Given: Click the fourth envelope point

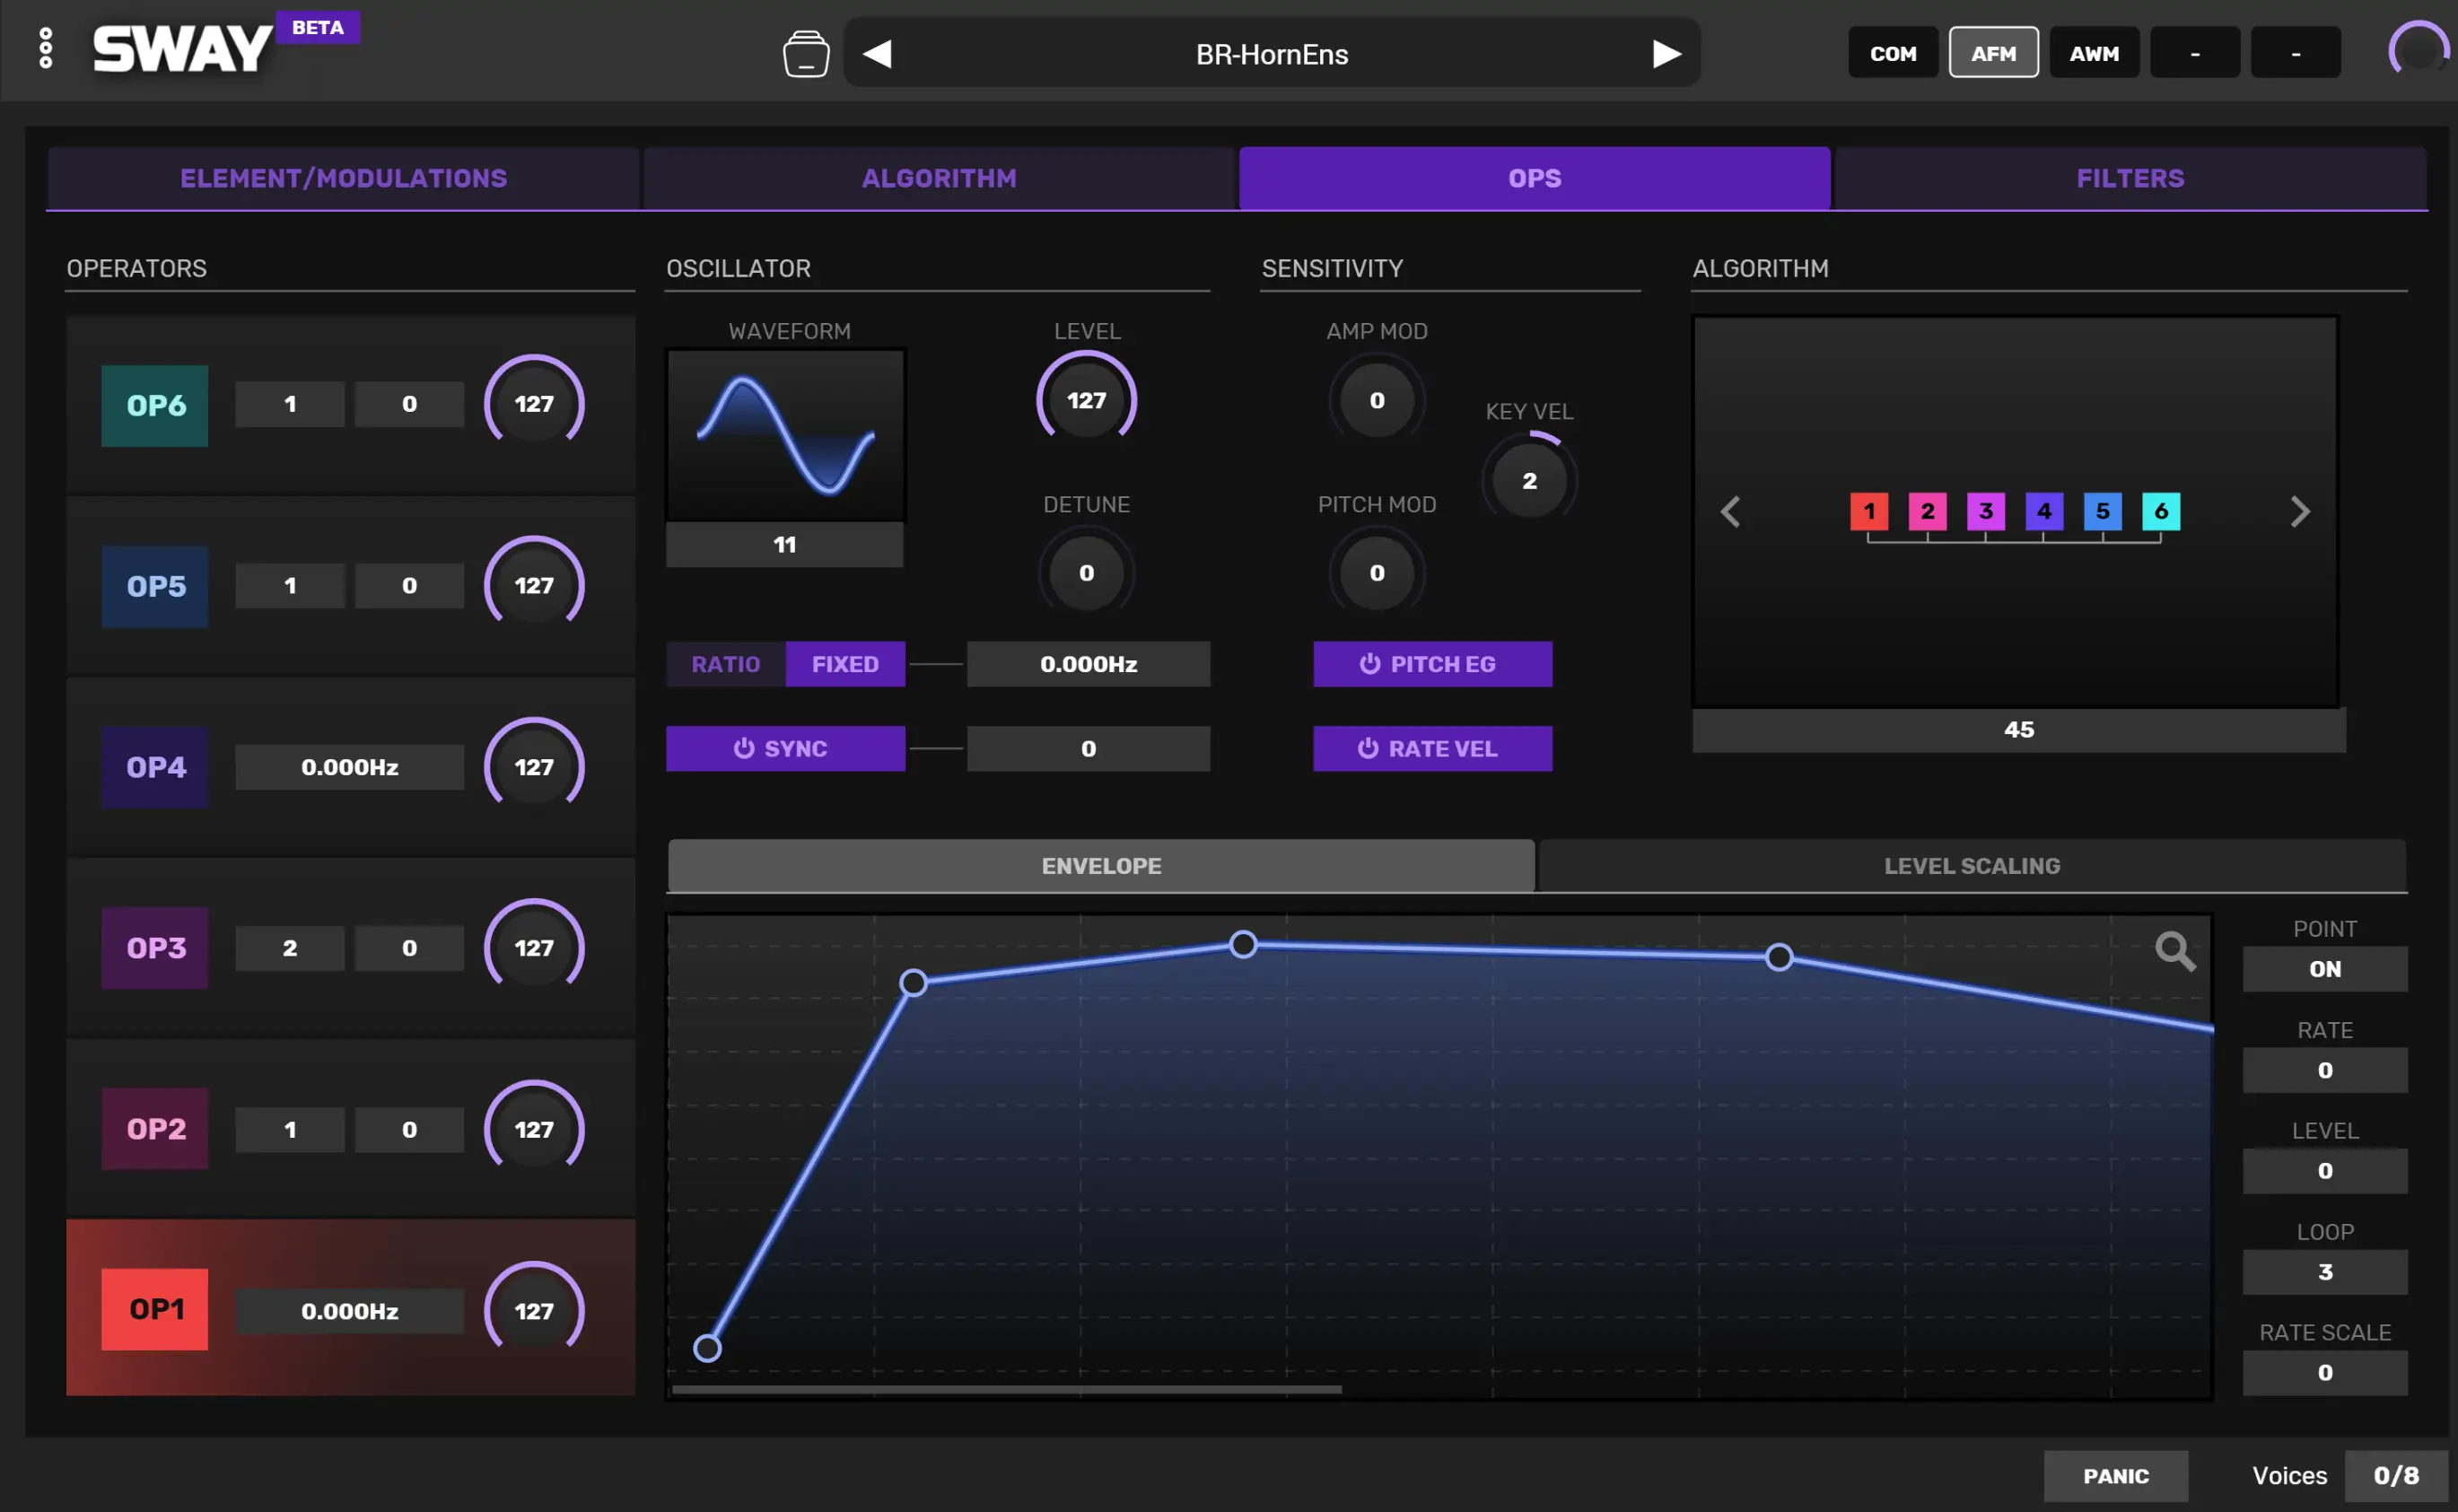Looking at the screenshot, I should 1779,957.
